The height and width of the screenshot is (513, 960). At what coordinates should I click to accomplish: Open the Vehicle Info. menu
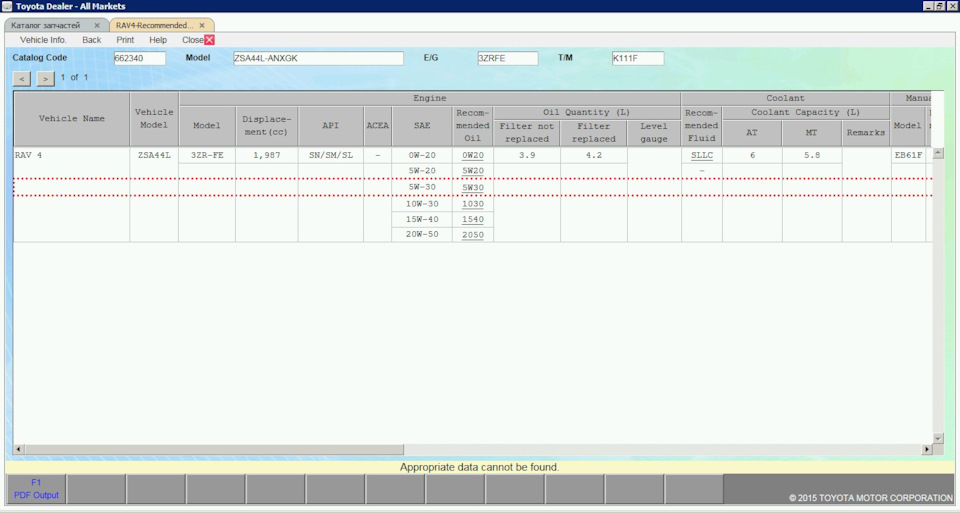[x=43, y=40]
